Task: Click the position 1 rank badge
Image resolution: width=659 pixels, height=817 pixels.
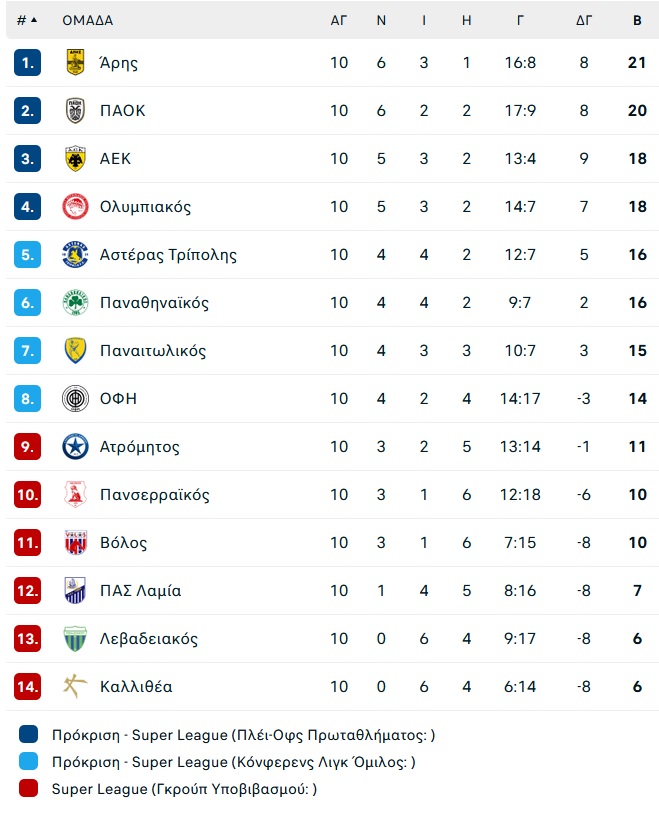Action: pos(27,62)
